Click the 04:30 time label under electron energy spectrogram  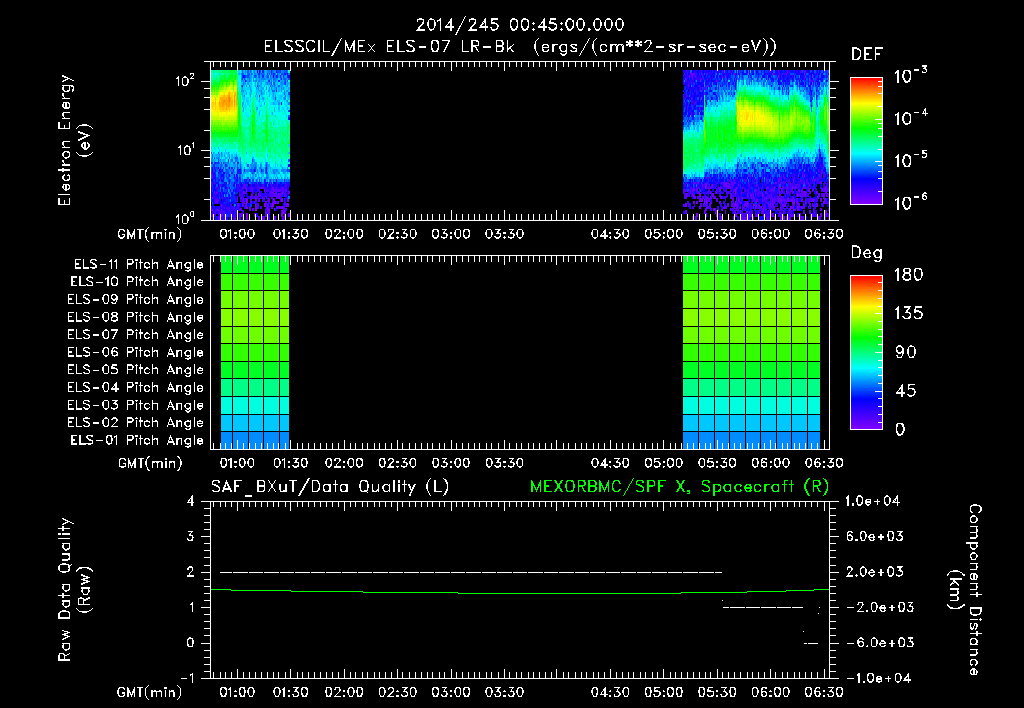coord(610,234)
